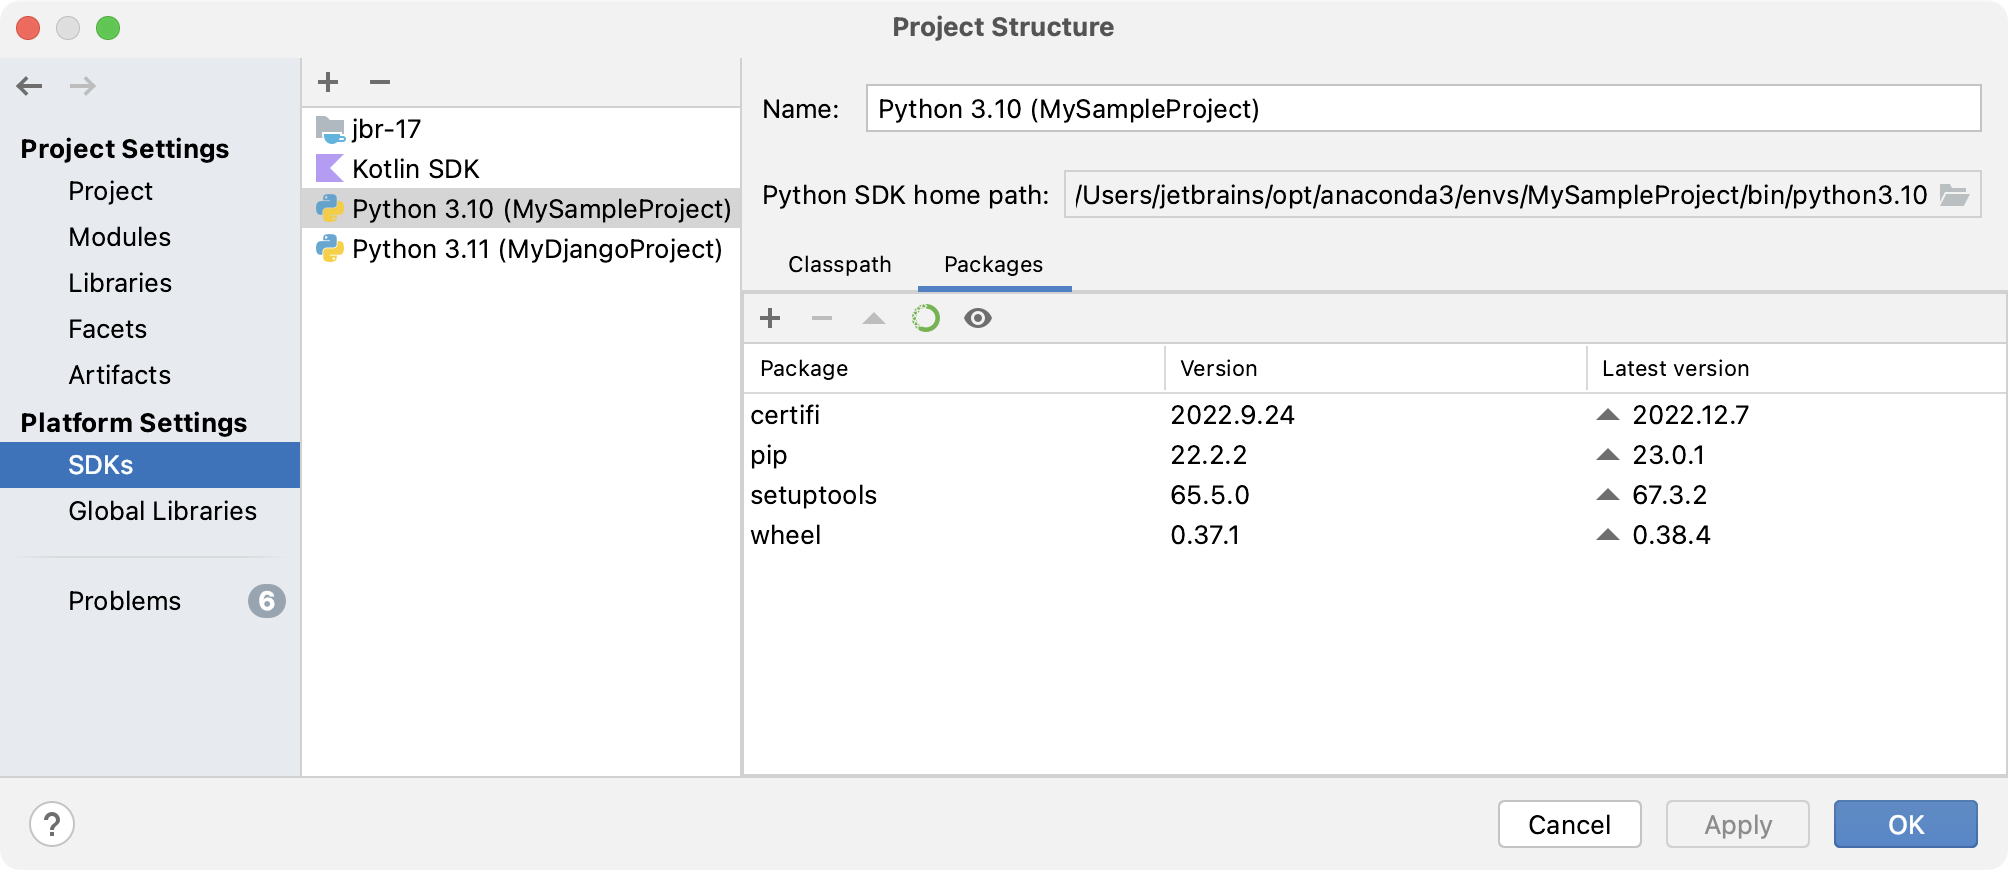Switch to the Classpath tab
The height and width of the screenshot is (870, 2008).
839,265
